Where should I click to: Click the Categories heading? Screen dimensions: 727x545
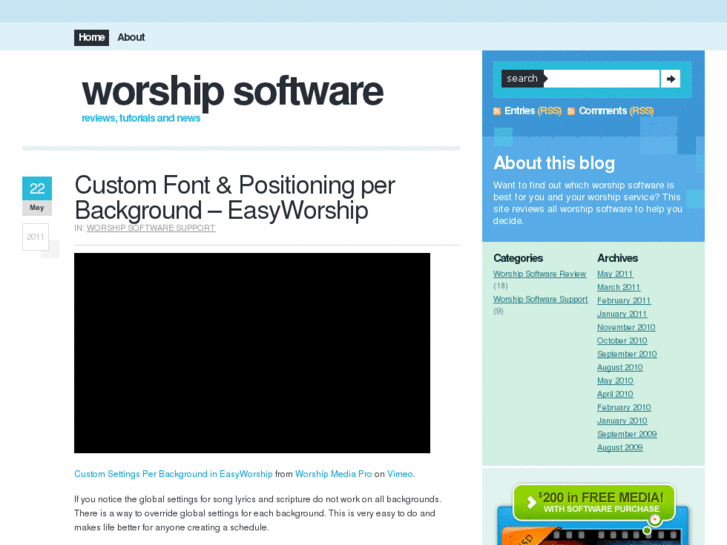518,258
